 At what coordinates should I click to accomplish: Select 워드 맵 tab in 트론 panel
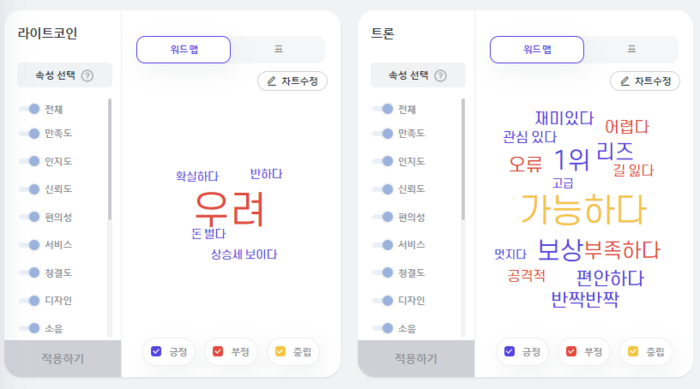pyautogui.click(x=537, y=50)
